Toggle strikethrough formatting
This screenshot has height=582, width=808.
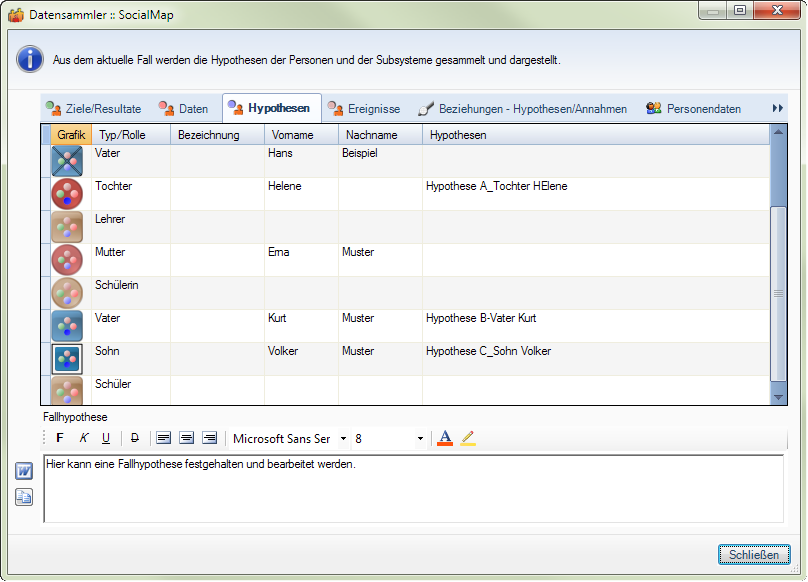coord(134,438)
